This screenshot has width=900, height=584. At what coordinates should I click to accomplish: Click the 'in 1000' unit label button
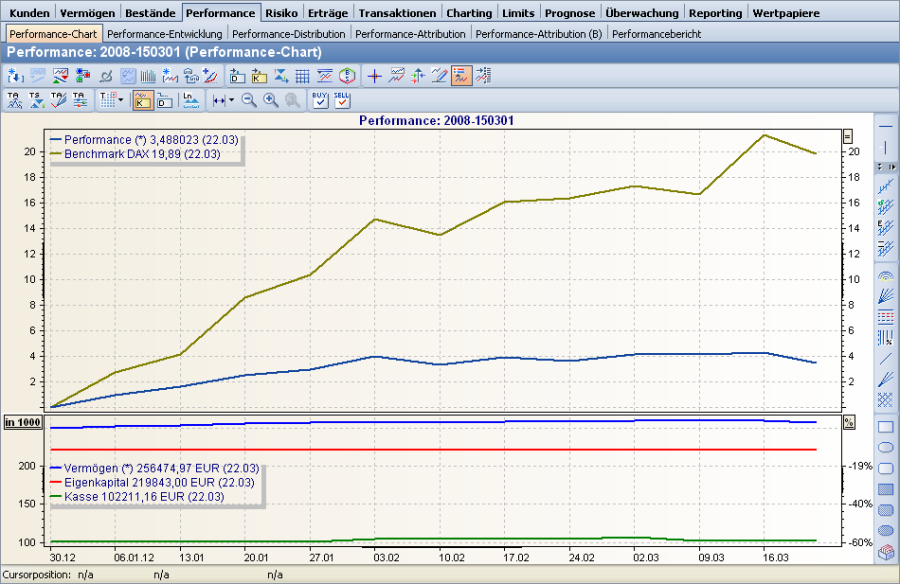click(20, 422)
